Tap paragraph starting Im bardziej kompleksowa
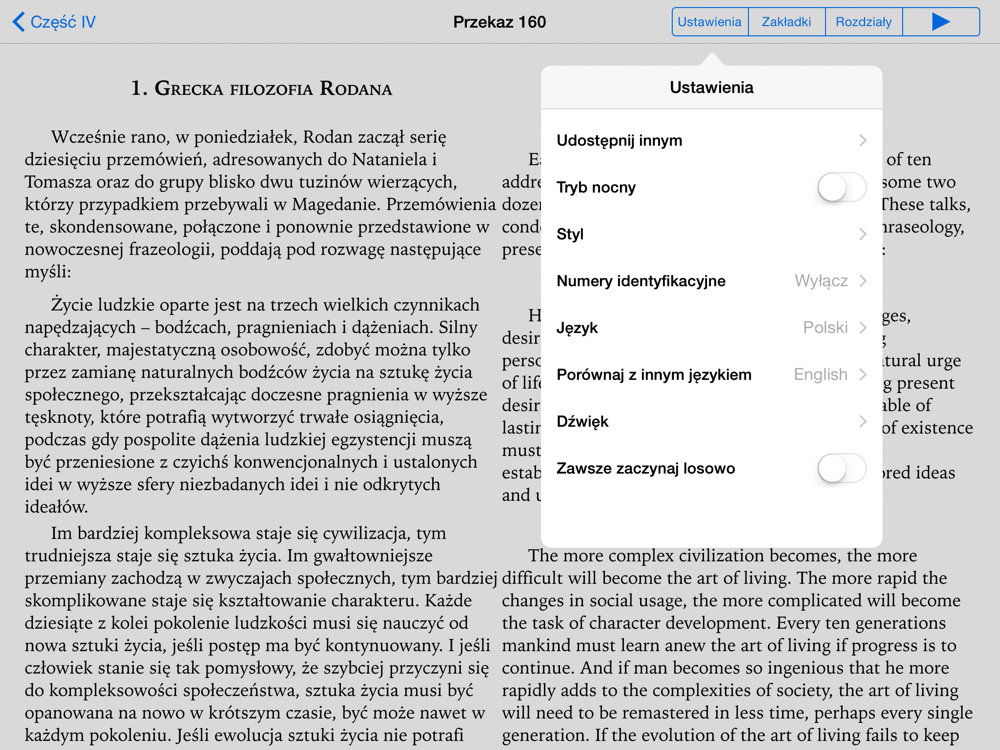Image resolution: width=1000 pixels, height=750 pixels. point(260,634)
